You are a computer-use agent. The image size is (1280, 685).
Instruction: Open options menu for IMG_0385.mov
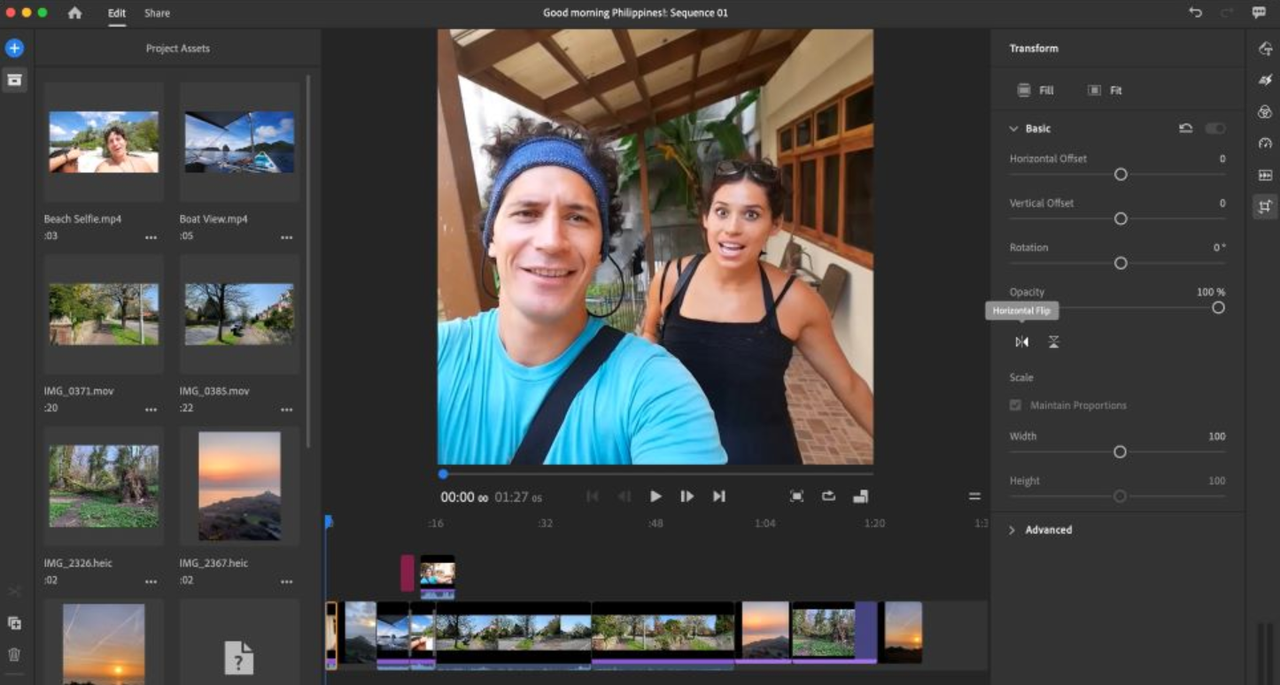tap(287, 410)
